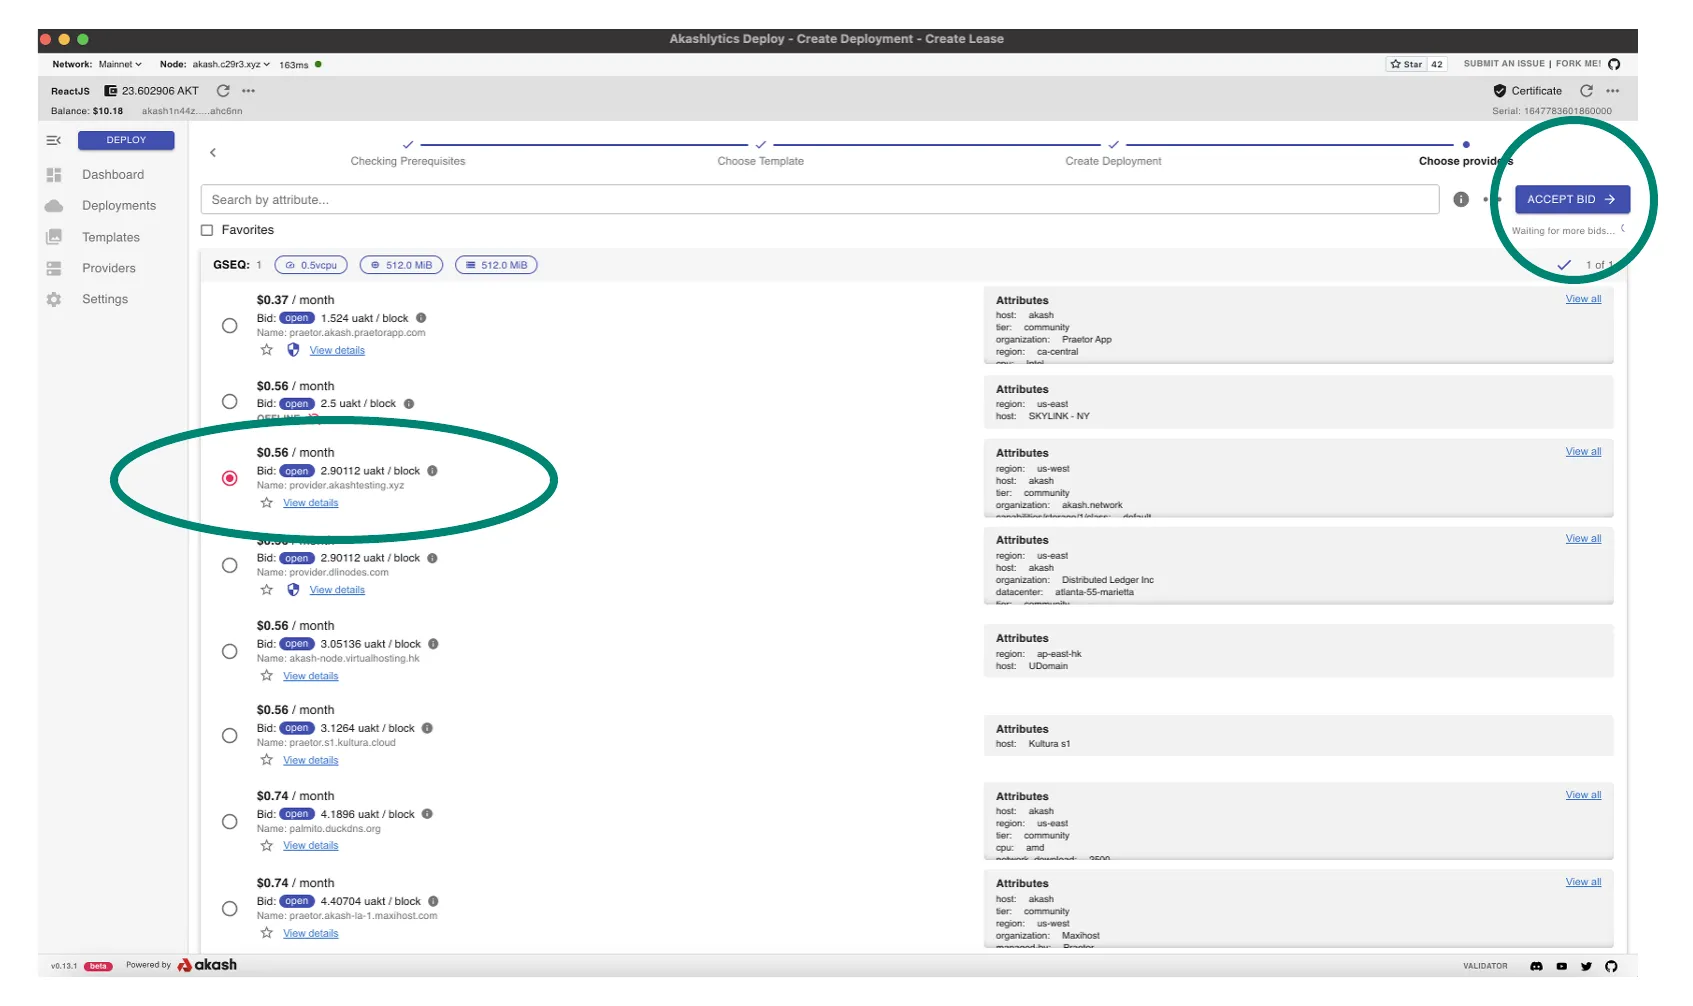Viewport: 1693px width, 1006px height.
Task: Click star icon for provider.akashtesting.xyz bid
Action: pyautogui.click(x=267, y=503)
